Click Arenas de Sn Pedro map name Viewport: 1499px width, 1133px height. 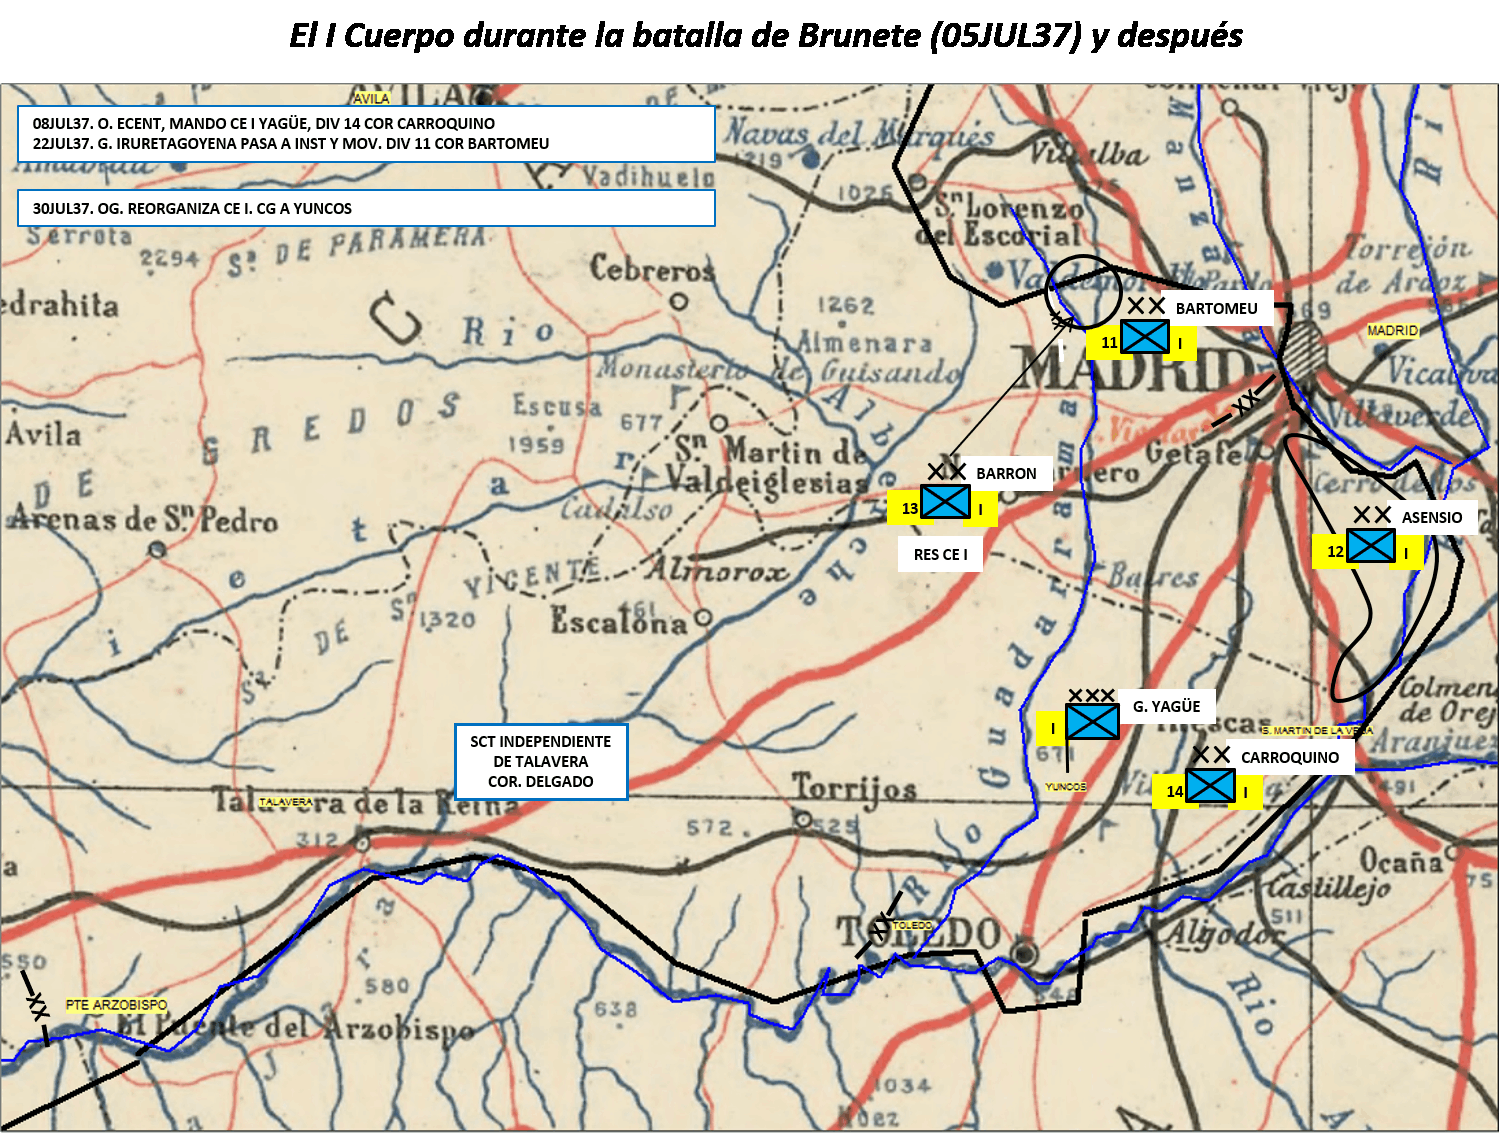pos(143,520)
